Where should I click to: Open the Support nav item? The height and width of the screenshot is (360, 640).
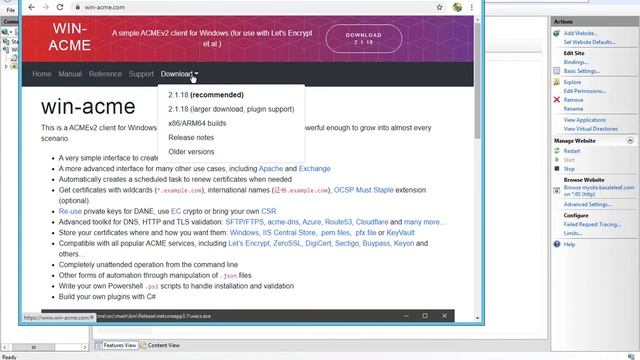coord(141,74)
